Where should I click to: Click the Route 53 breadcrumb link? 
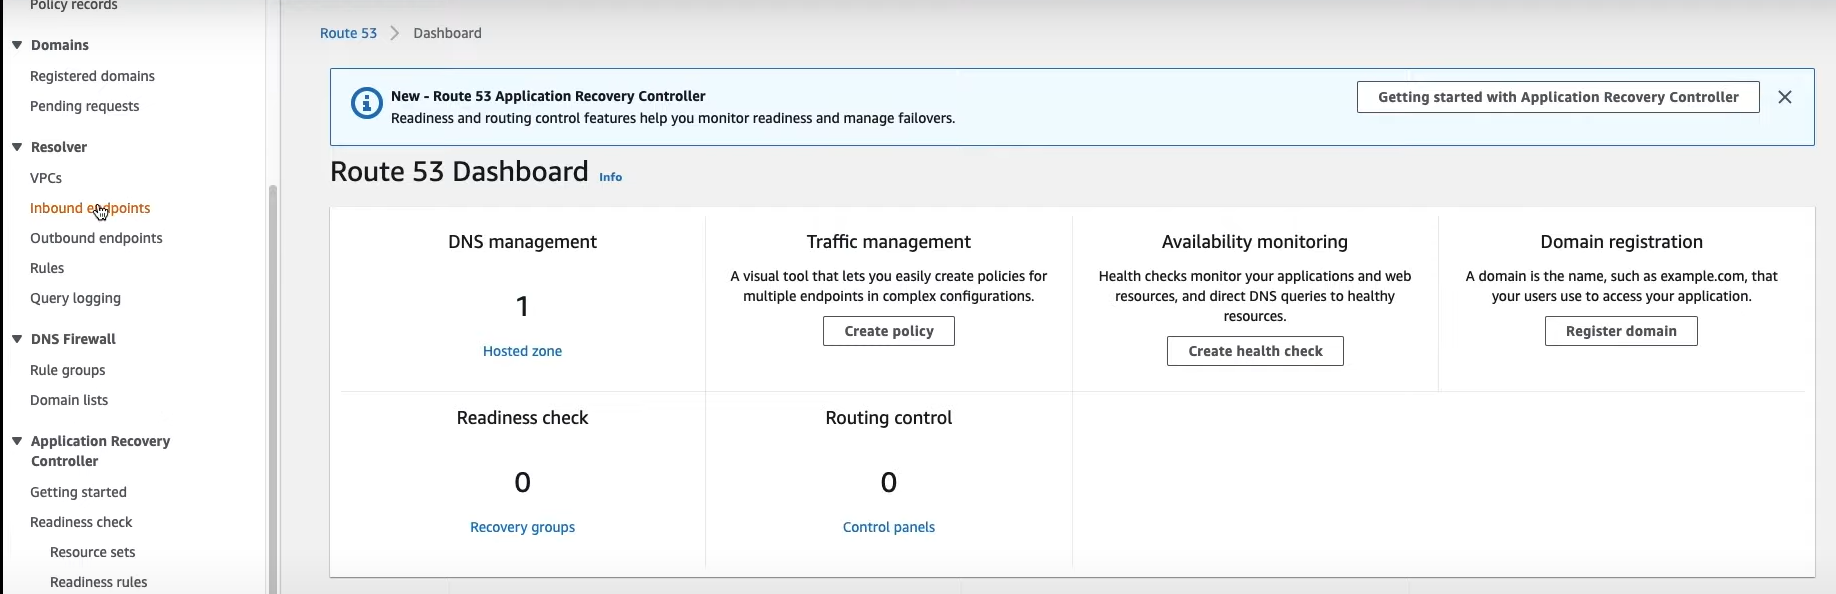(x=348, y=33)
